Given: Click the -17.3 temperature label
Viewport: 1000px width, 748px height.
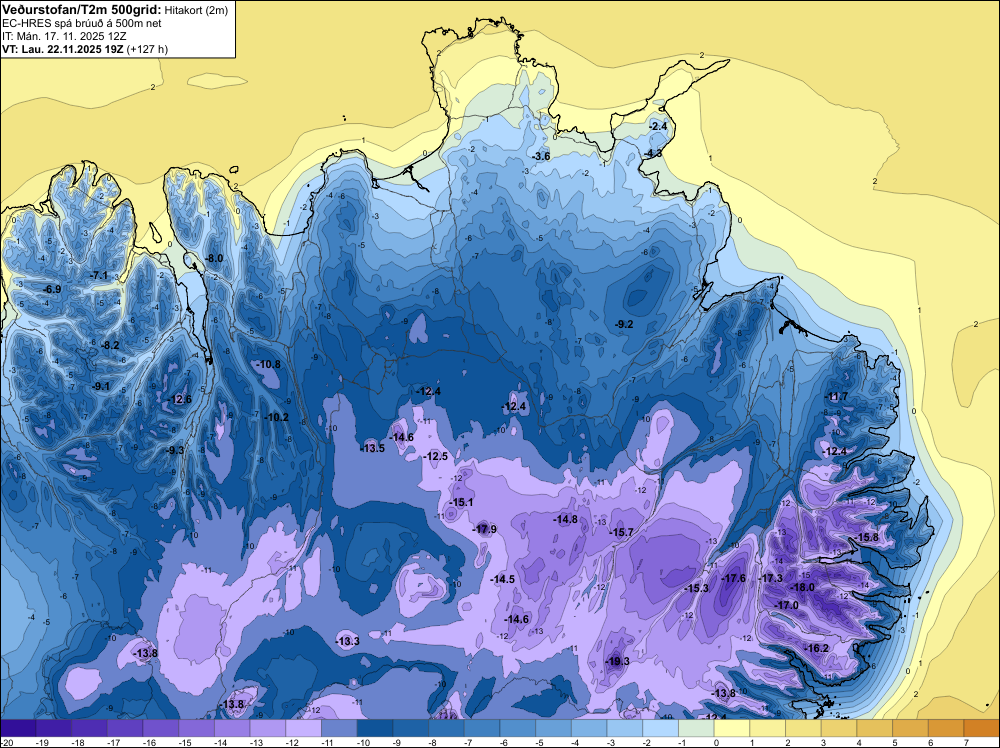Looking at the screenshot, I should [771, 578].
